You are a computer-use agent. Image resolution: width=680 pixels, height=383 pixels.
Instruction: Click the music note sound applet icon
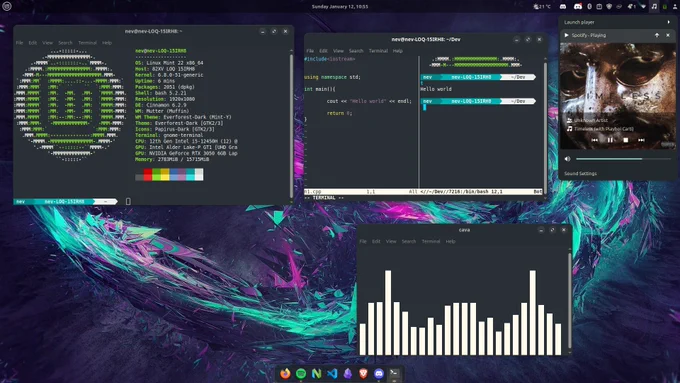pos(654,7)
